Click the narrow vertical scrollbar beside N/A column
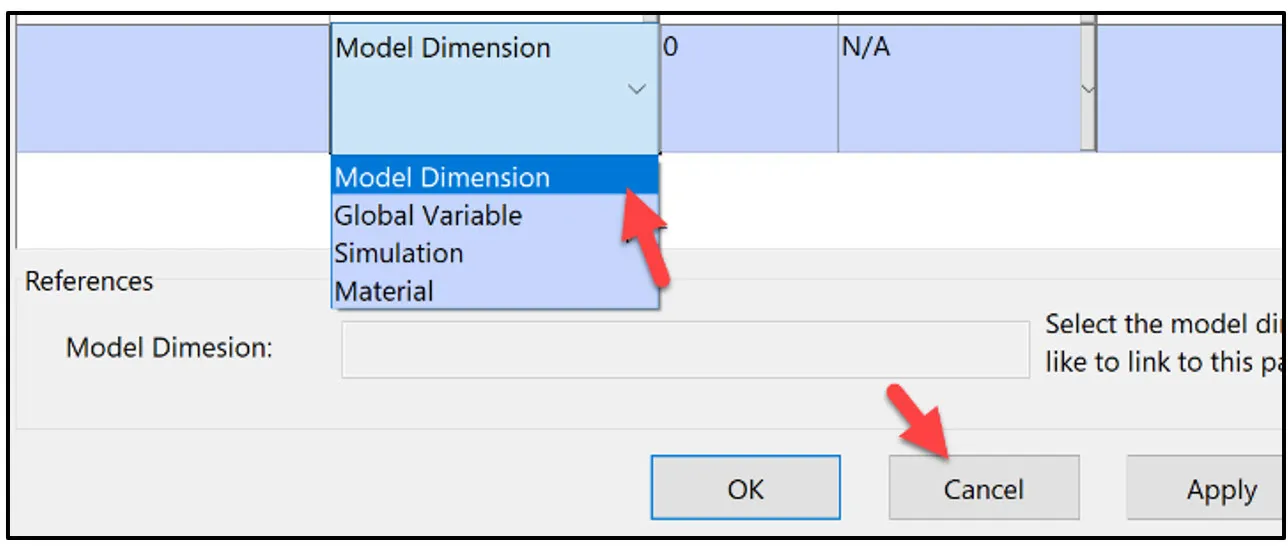 pos(1088,88)
